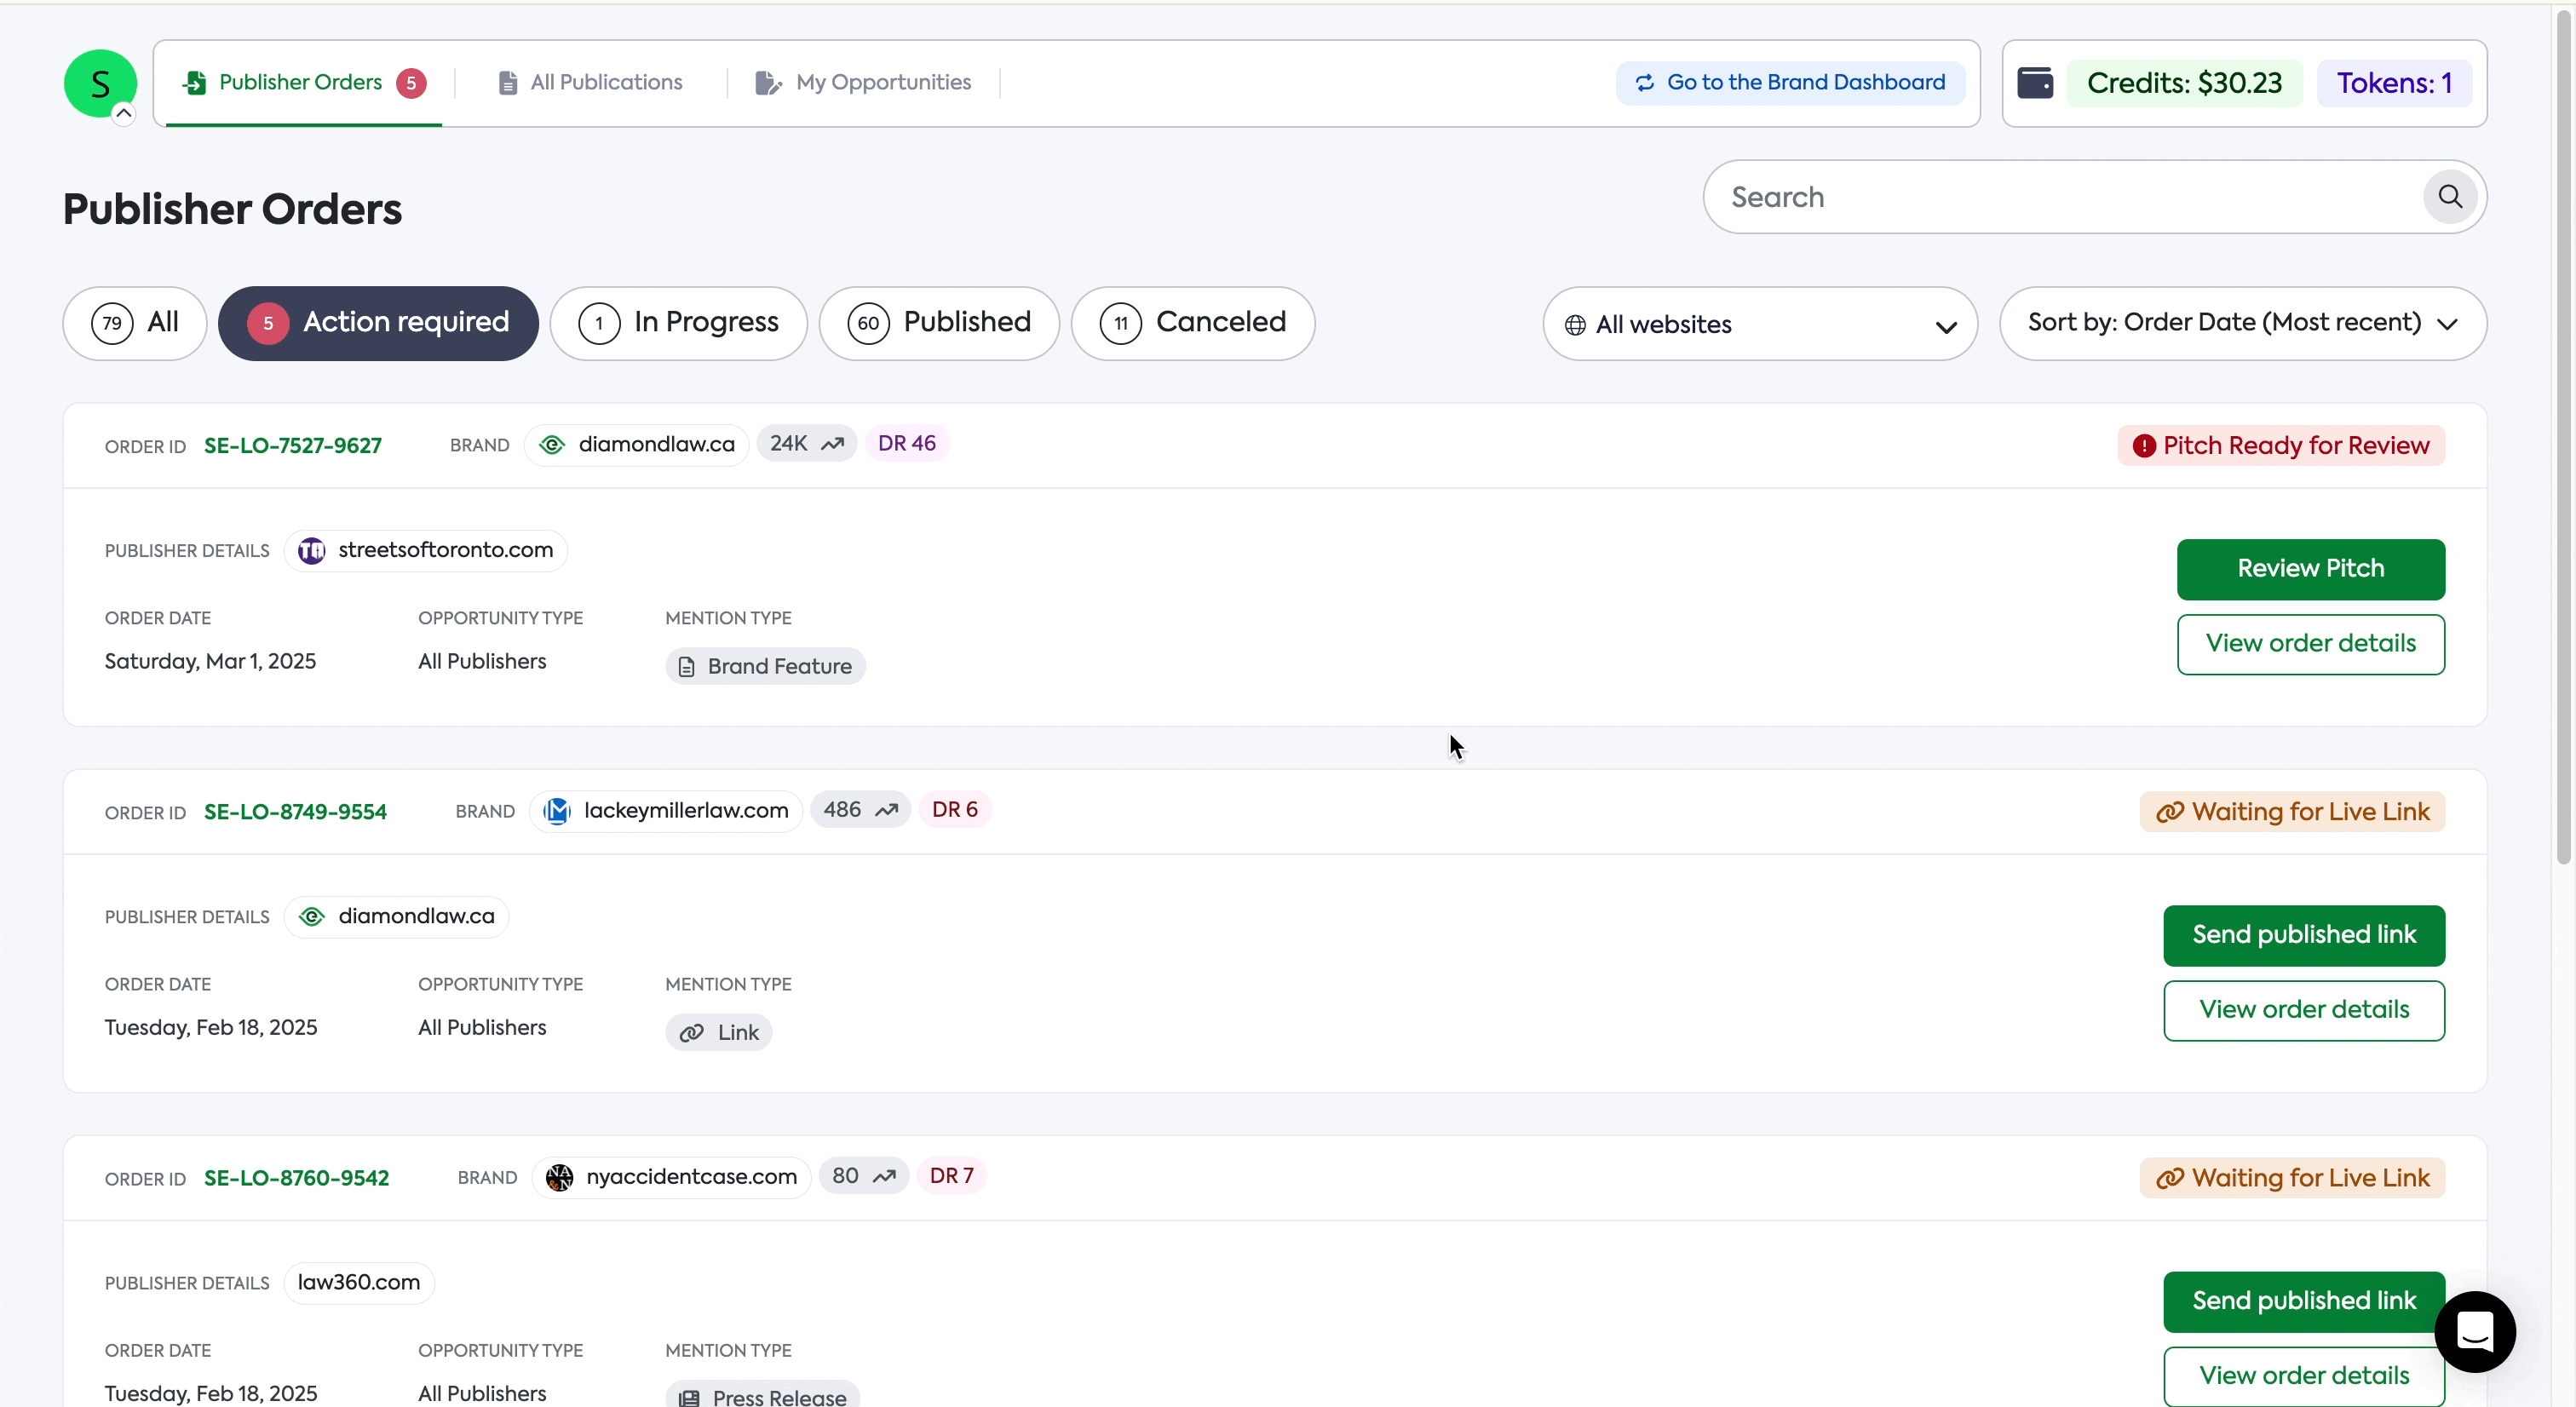Screen dimensions: 2576x1407
Task: Click the 24K traffic trend badge
Action: pyautogui.click(x=807, y=443)
